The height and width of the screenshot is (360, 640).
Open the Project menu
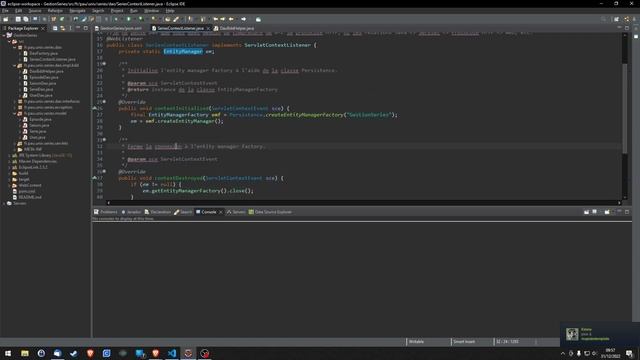coord(117,11)
